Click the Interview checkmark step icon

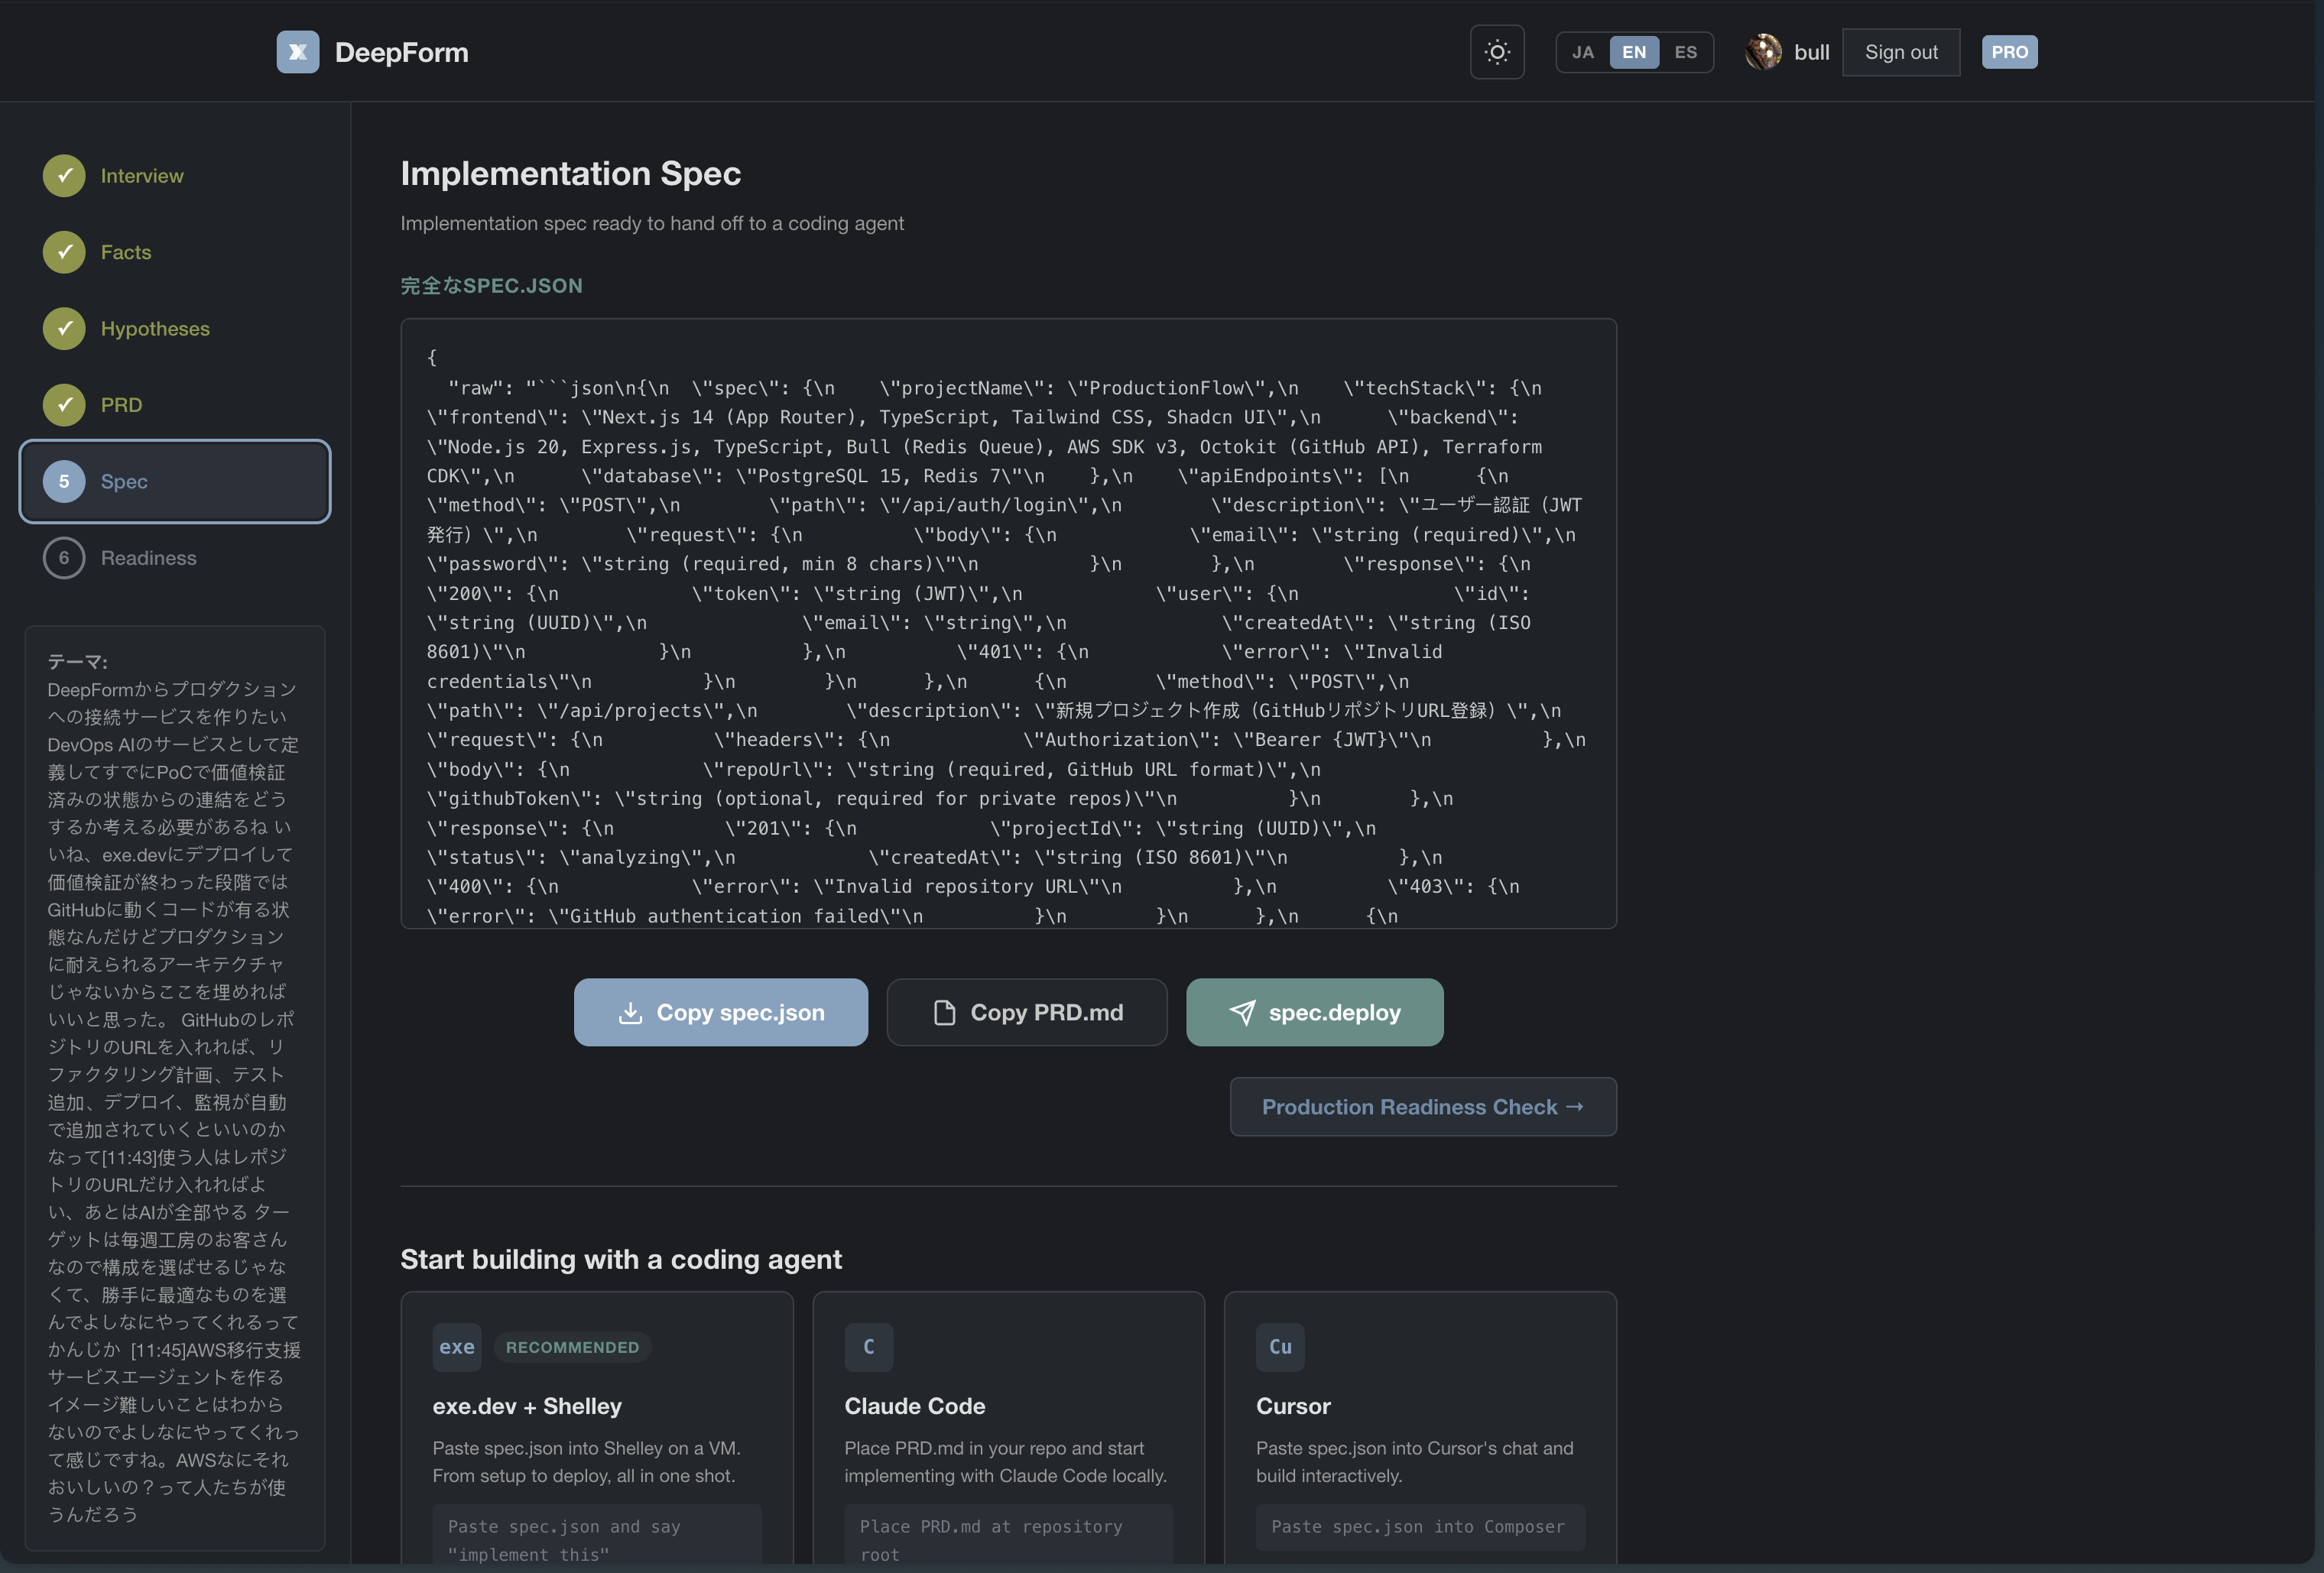(x=64, y=176)
